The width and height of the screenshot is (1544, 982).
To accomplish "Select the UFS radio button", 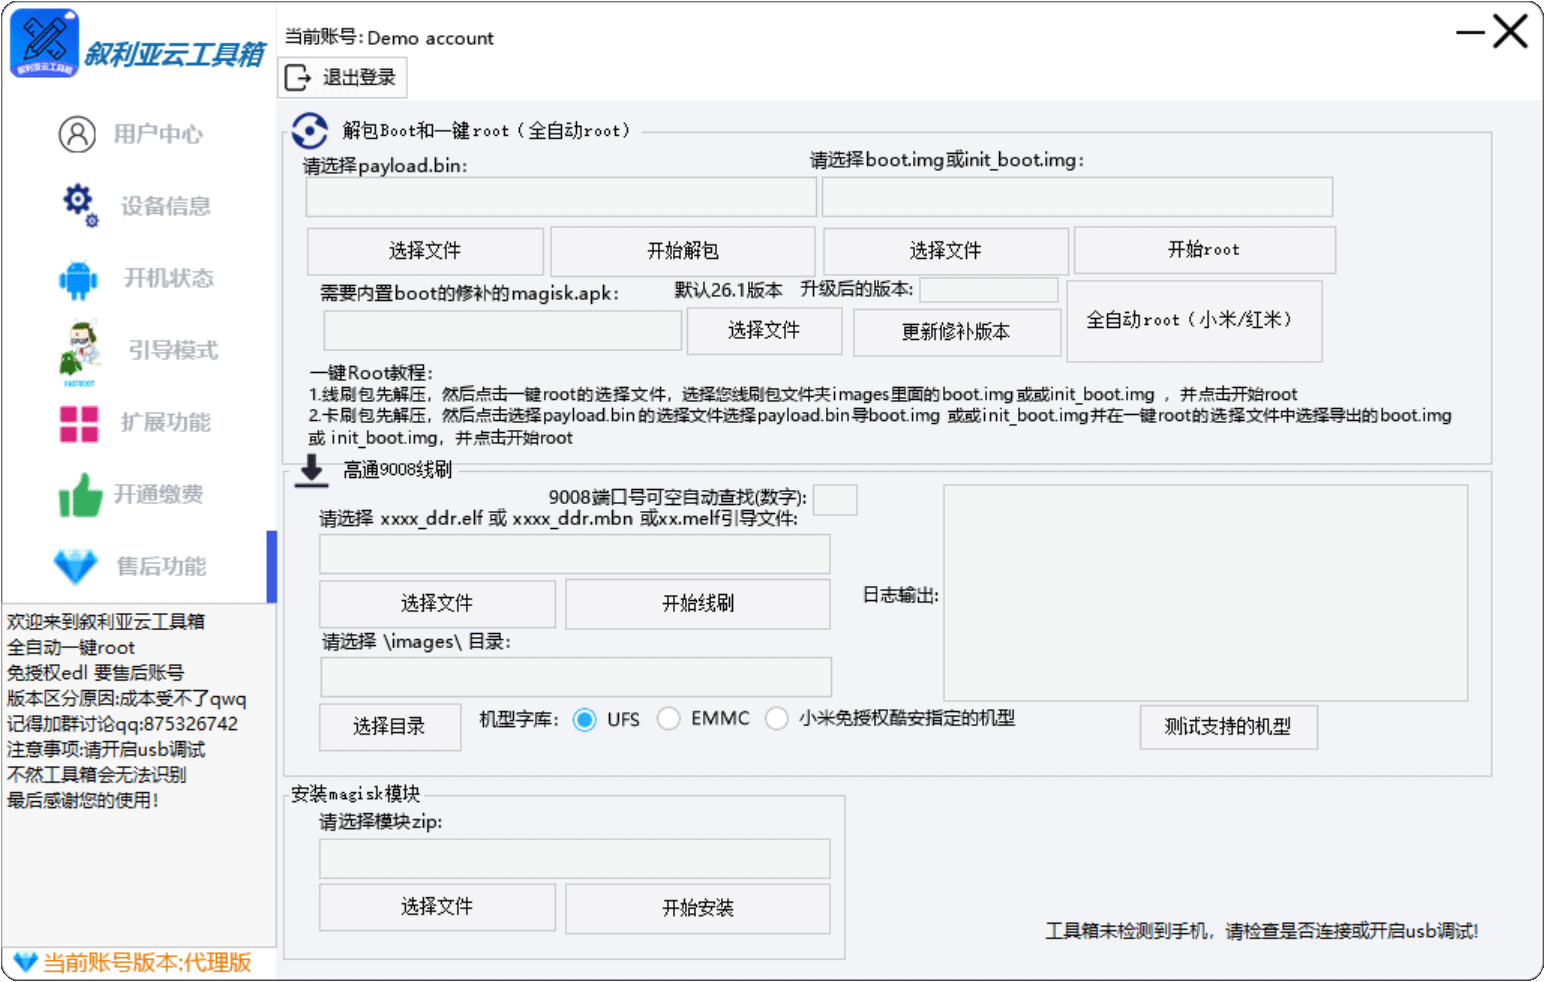I will tap(585, 720).
